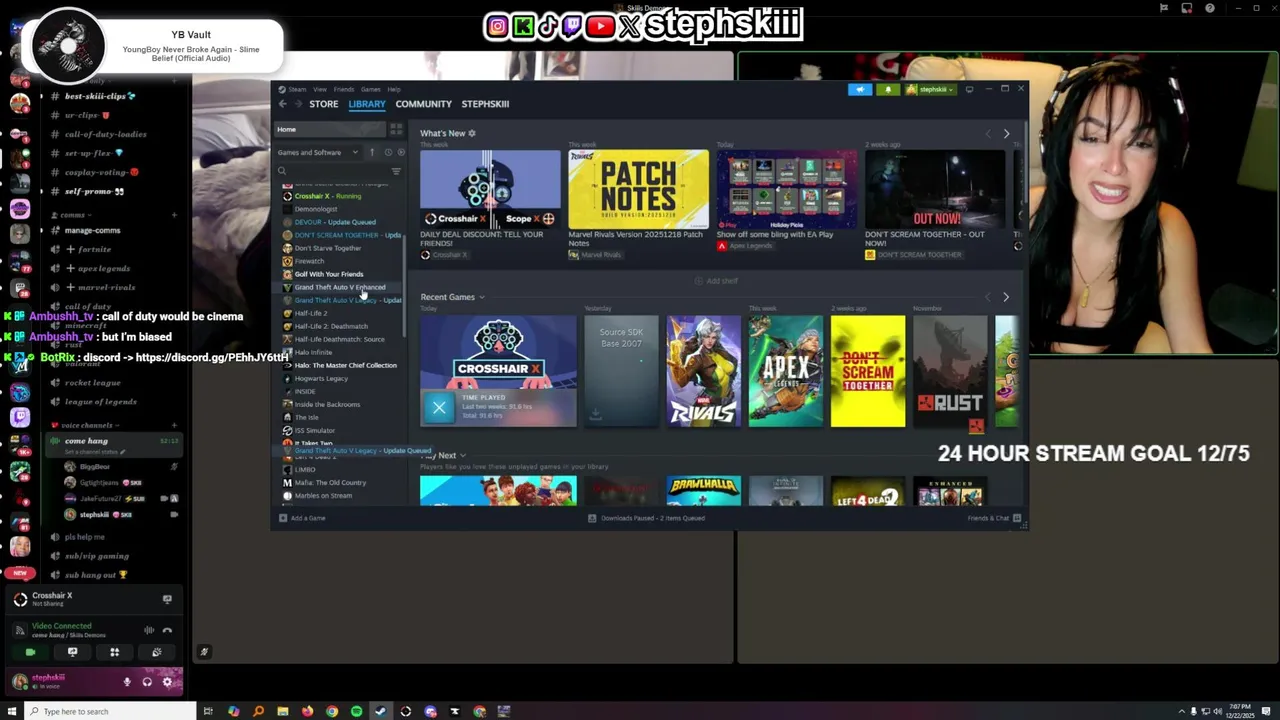Sort library list with the up-arrow icon

tap(372, 152)
